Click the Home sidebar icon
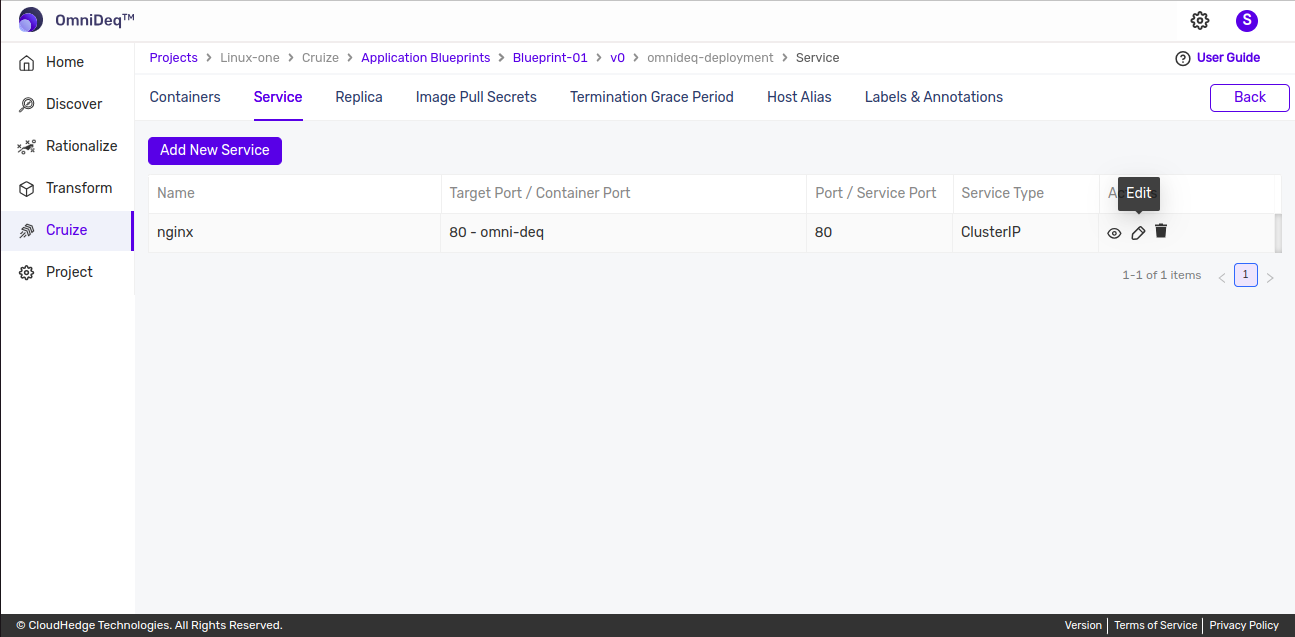Image resolution: width=1295 pixels, height=637 pixels. [x=27, y=62]
